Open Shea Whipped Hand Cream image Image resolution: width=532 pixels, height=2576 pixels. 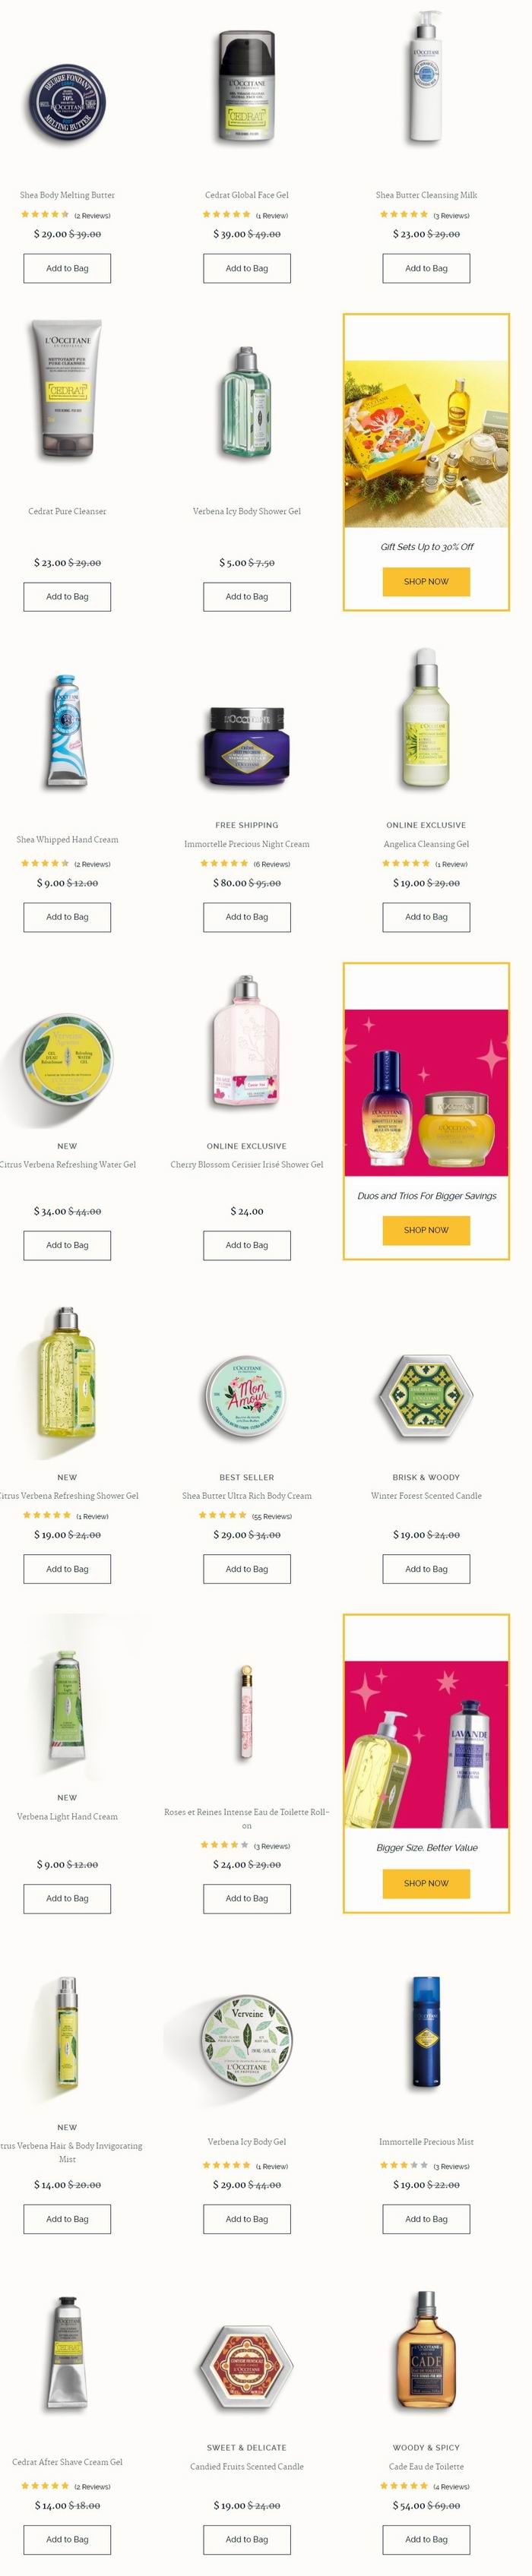click(x=67, y=730)
